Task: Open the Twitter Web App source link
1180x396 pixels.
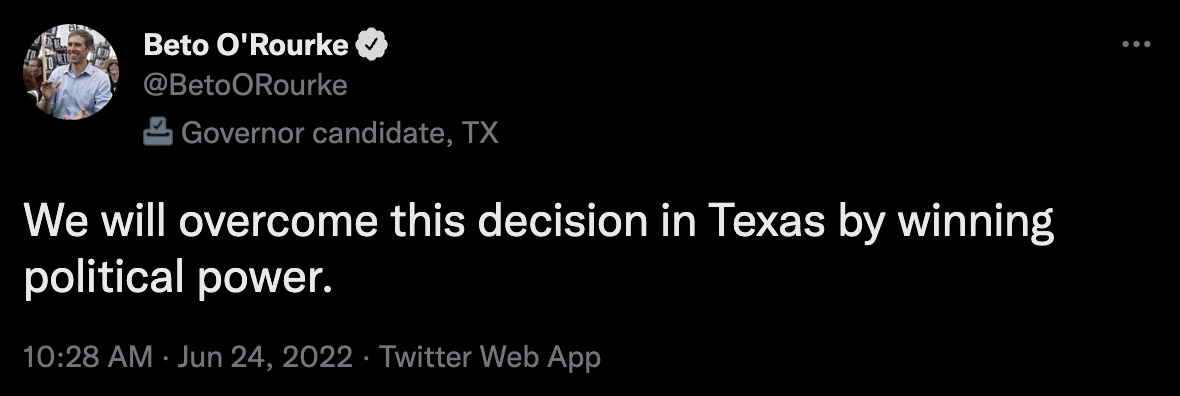Action: 489,356
